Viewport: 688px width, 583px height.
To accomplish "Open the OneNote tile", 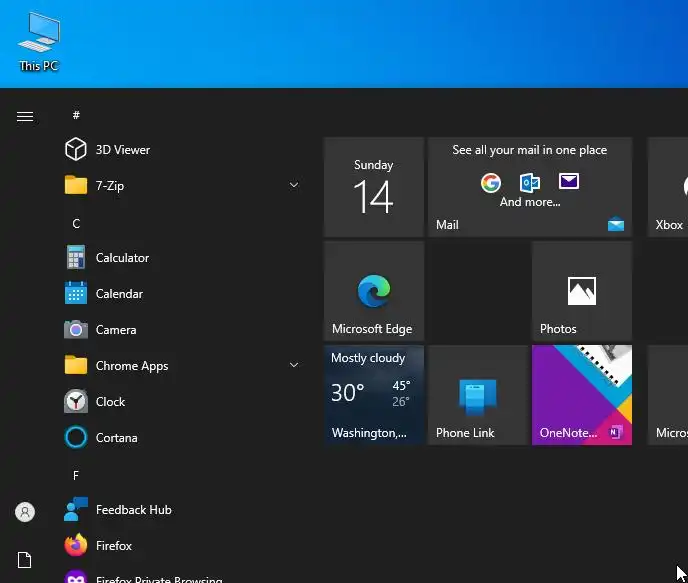I will point(582,395).
